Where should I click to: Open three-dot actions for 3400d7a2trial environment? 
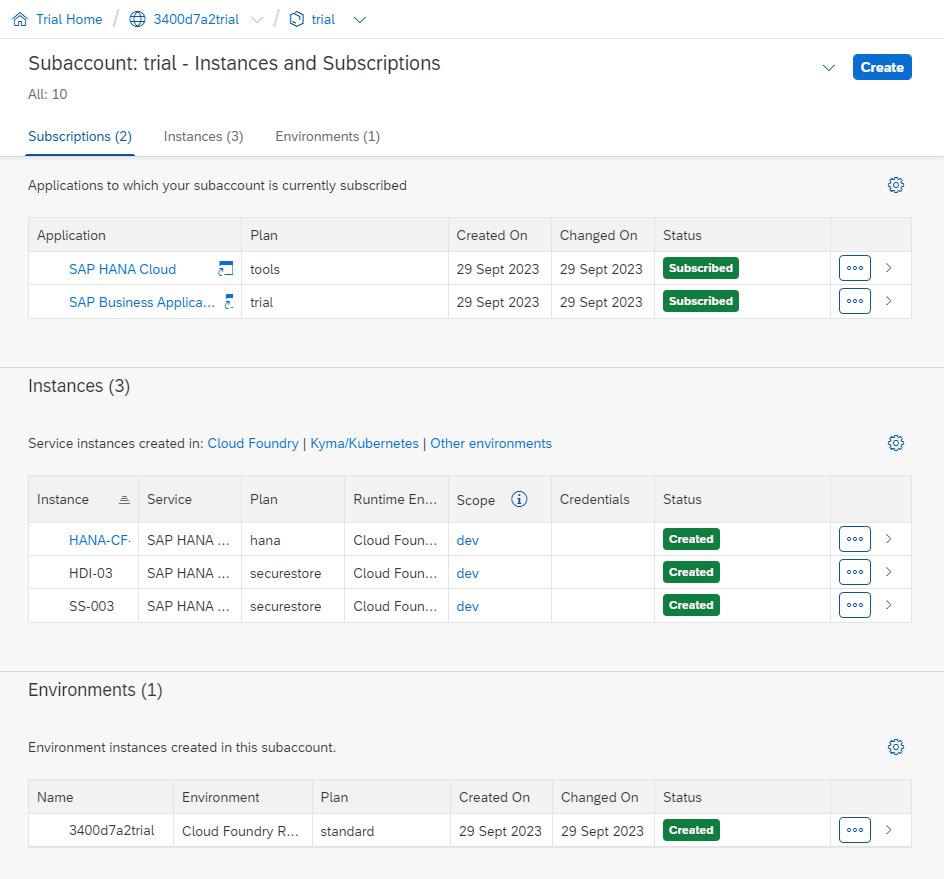(854, 830)
